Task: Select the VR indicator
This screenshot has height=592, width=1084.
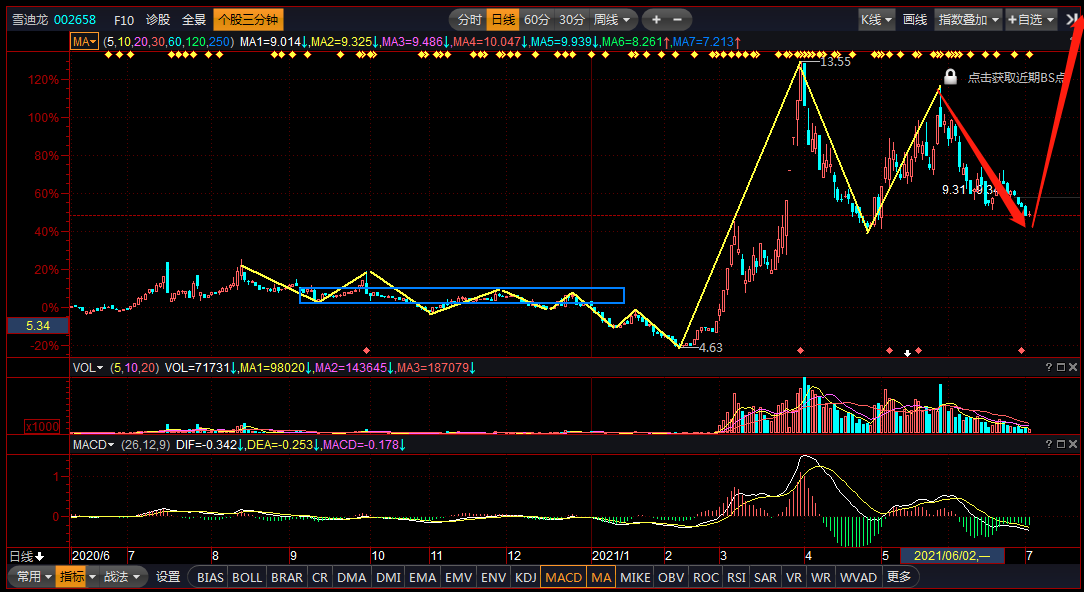Action: [794, 577]
